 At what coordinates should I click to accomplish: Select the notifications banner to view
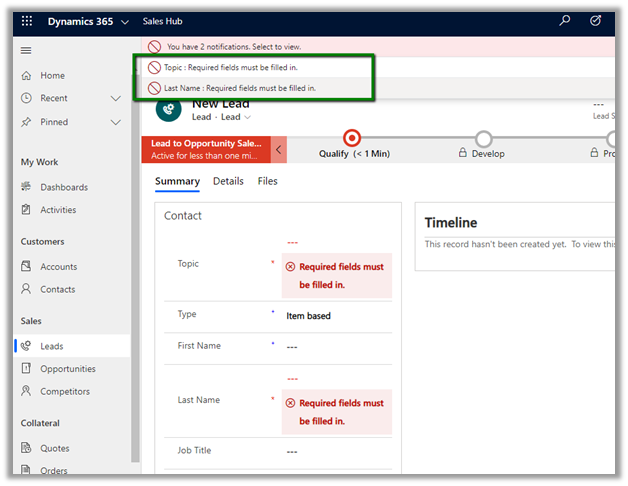coord(236,47)
